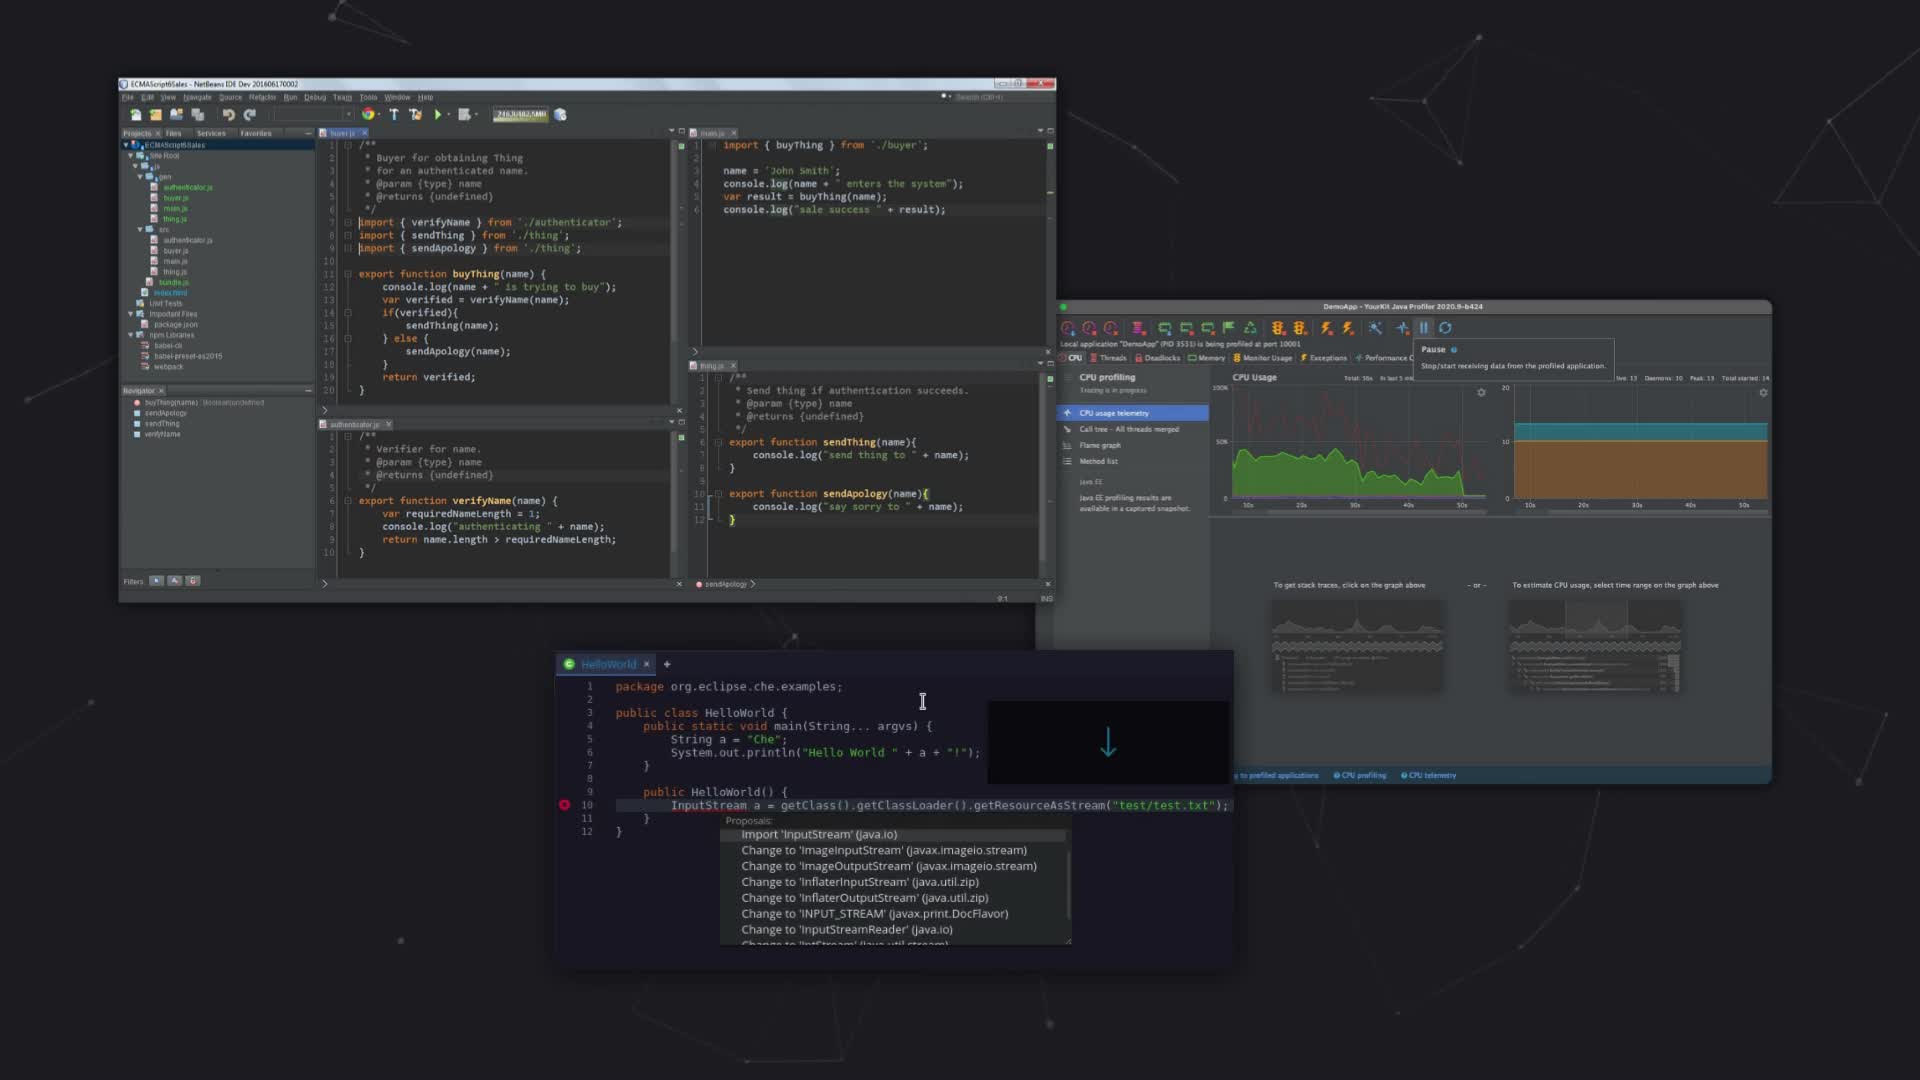Open the configuration combo box in NetBeans toolbar
This screenshot has height=1080, width=1920.
coord(313,115)
